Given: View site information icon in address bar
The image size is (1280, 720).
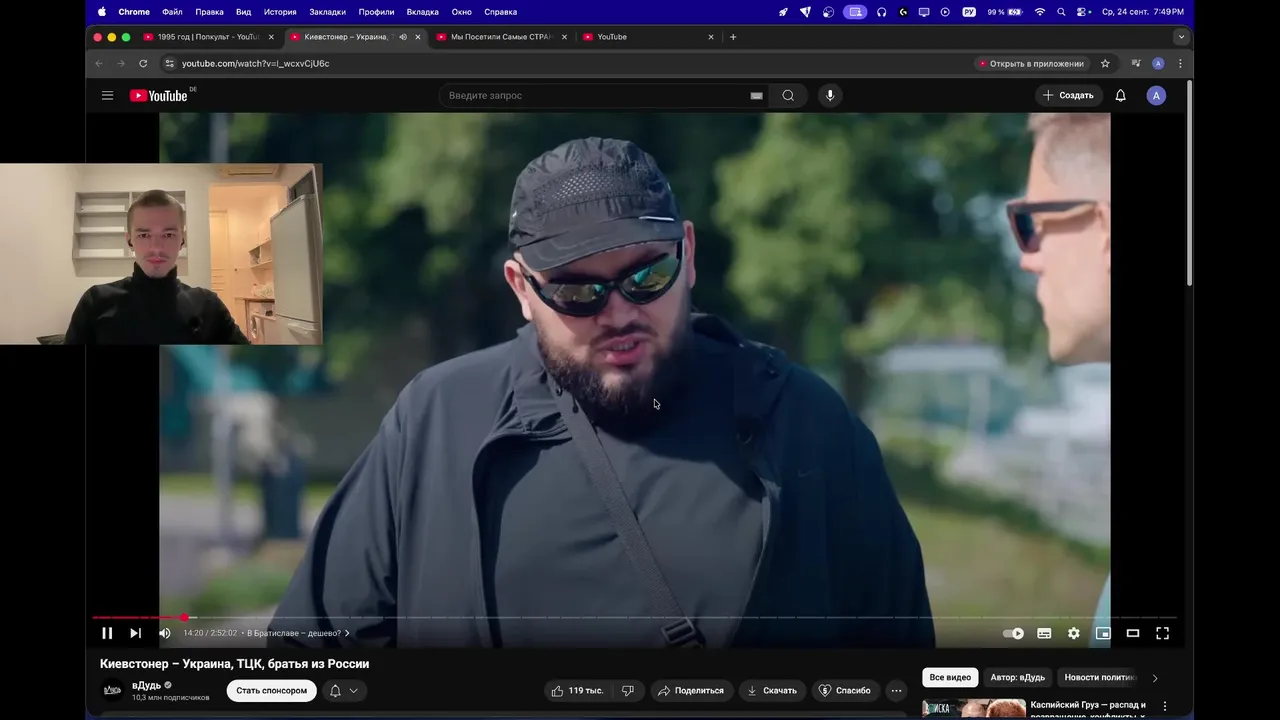Looking at the screenshot, I should tap(169, 63).
